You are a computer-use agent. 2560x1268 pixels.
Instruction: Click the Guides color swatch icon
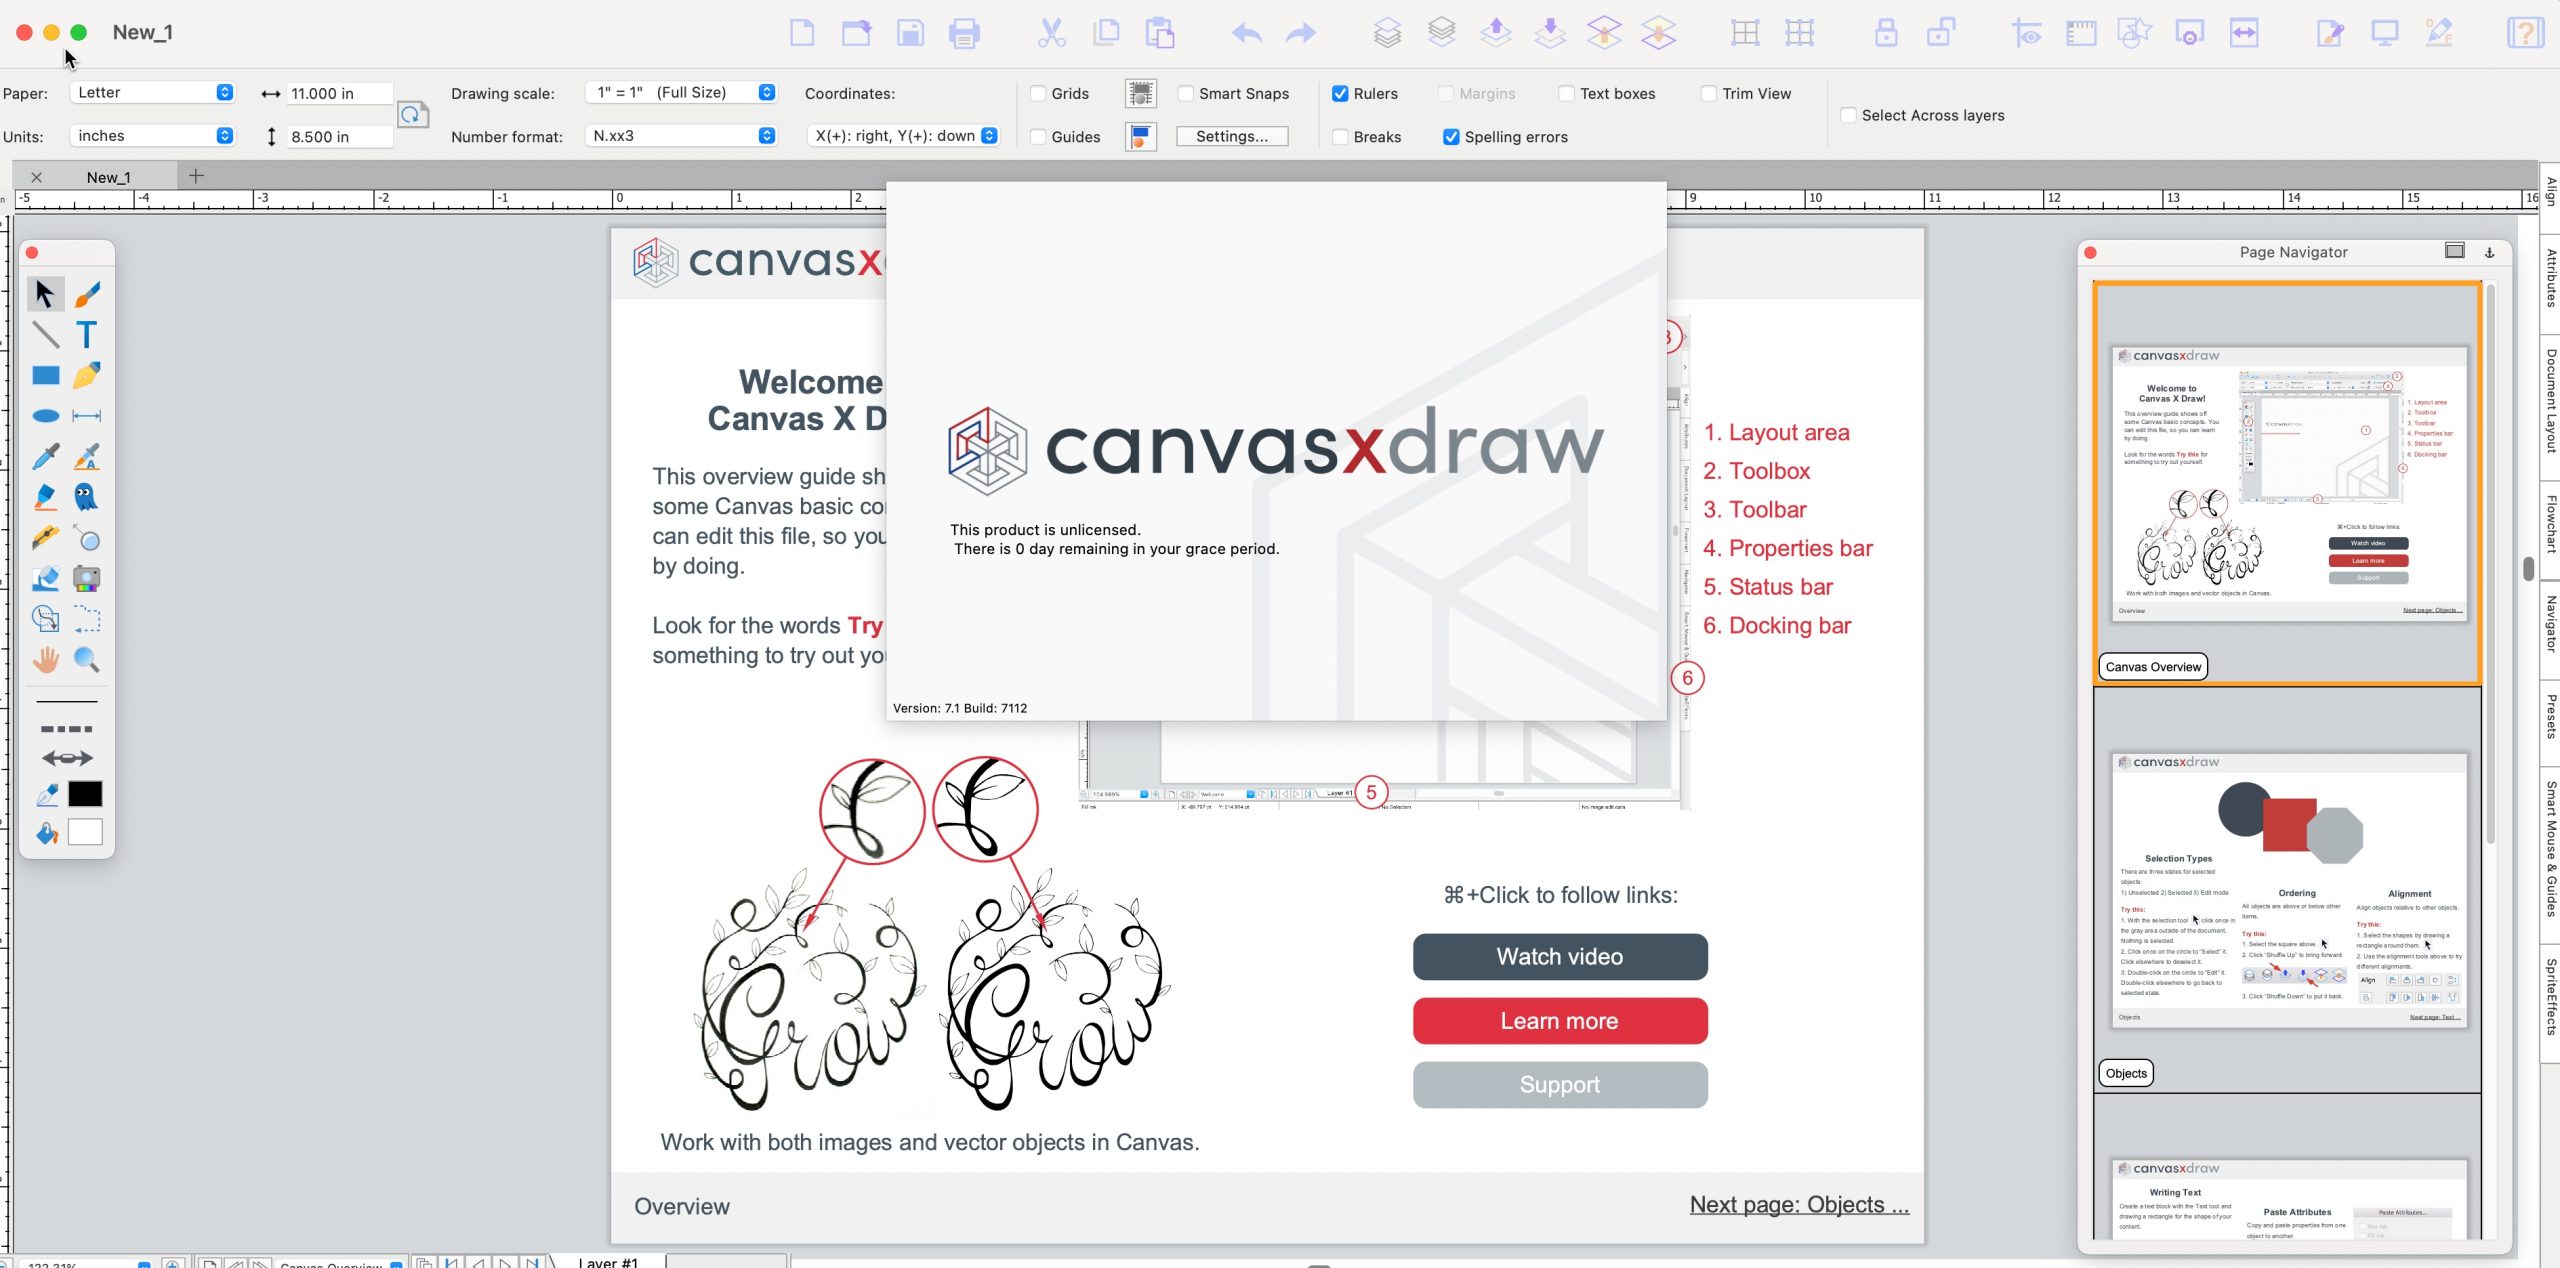coord(1141,136)
